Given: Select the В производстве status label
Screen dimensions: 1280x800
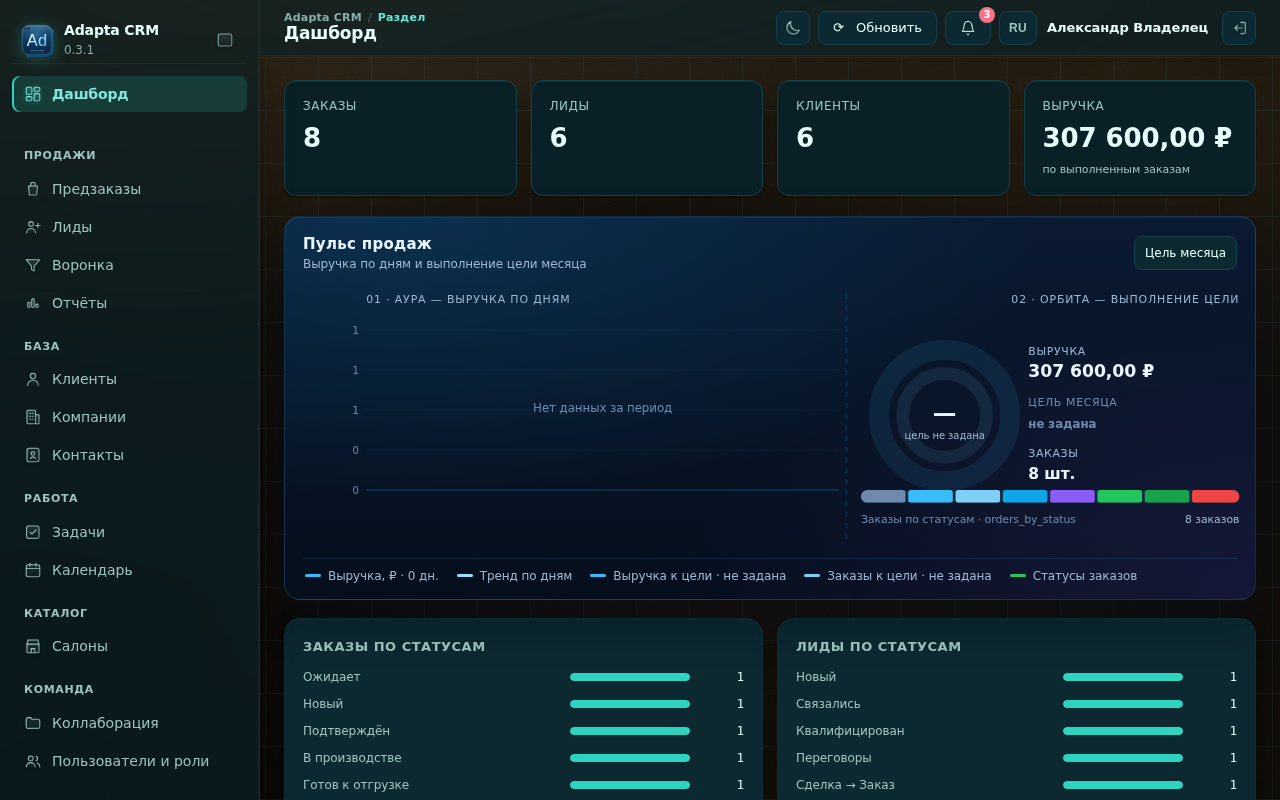Looking at the screenshot, I should 352,758.
